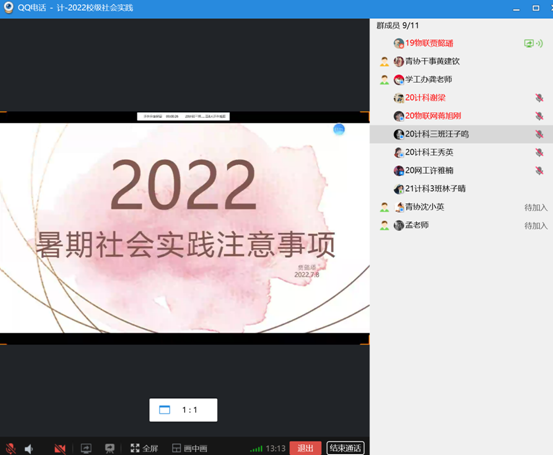Select member 孟老师
Screen dimensions: 553x455
click(x=461, y=225)
